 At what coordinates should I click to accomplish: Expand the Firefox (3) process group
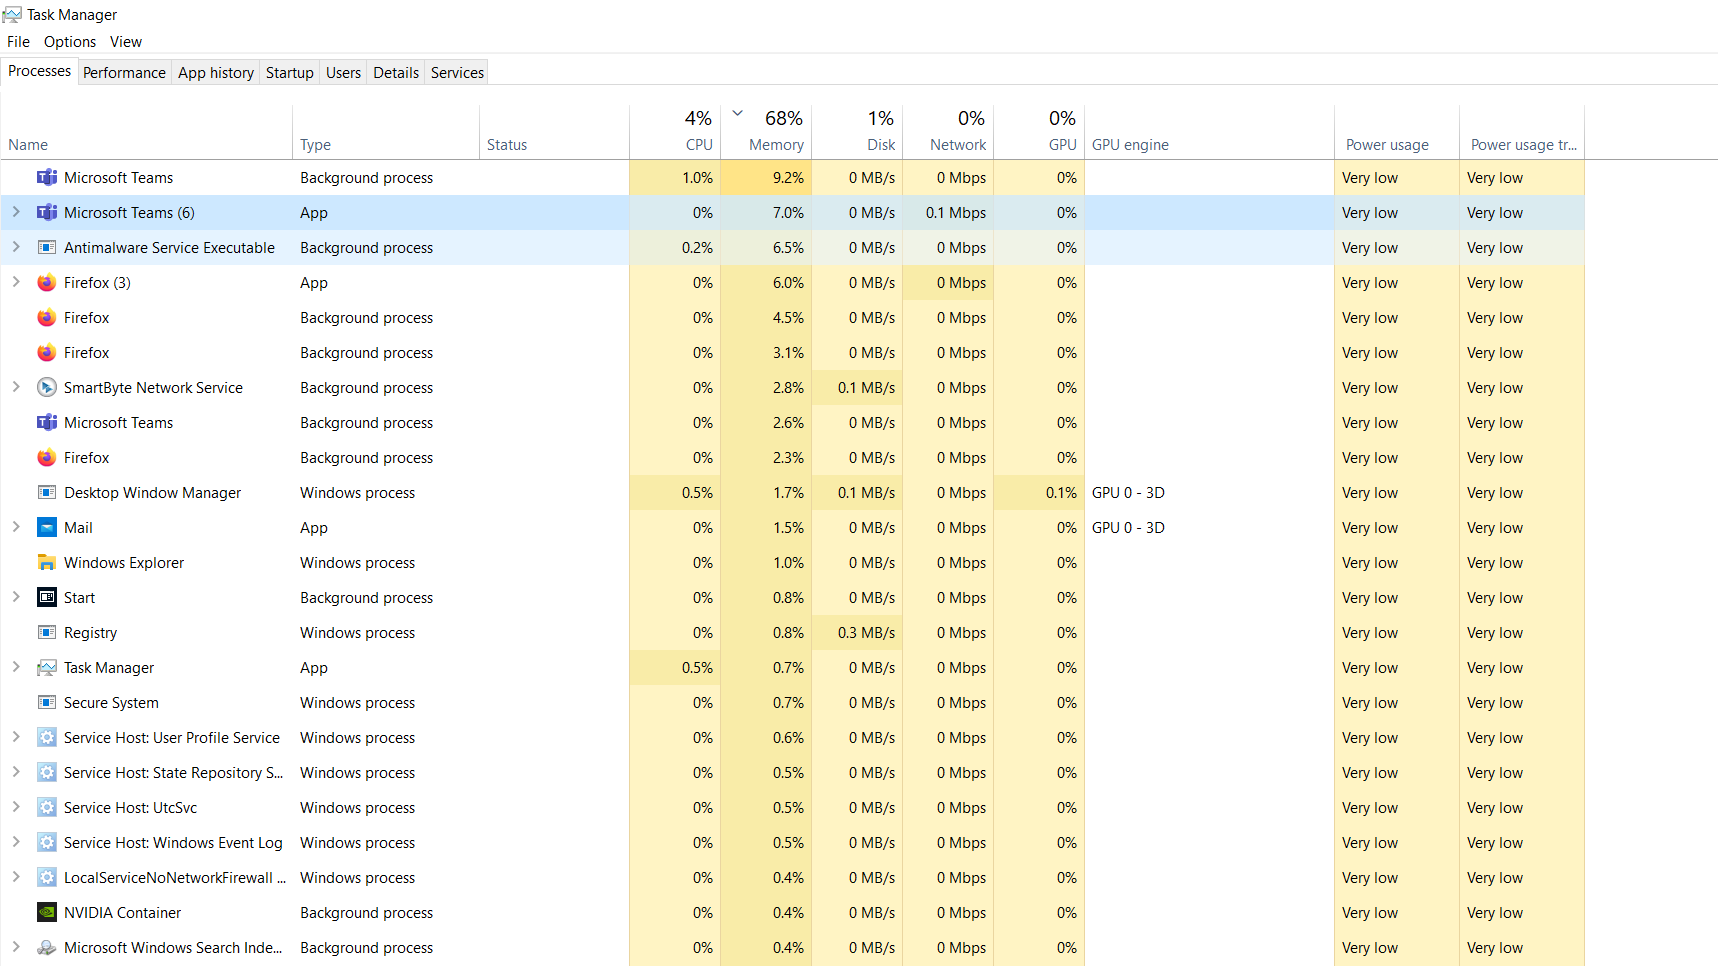click(16, 282)
